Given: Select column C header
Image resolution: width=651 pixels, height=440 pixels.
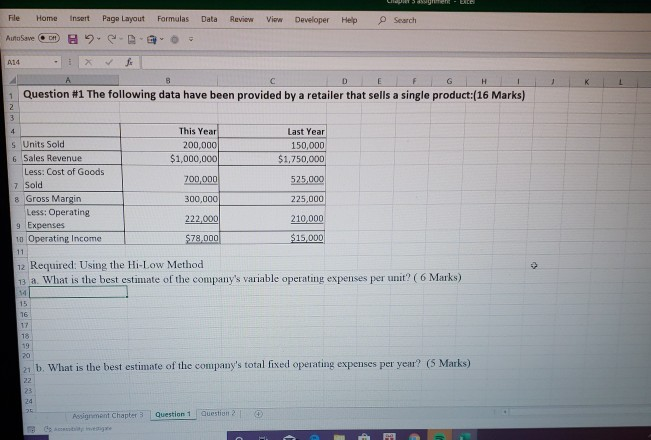Looking at the screenshot, I should point(272,81).
